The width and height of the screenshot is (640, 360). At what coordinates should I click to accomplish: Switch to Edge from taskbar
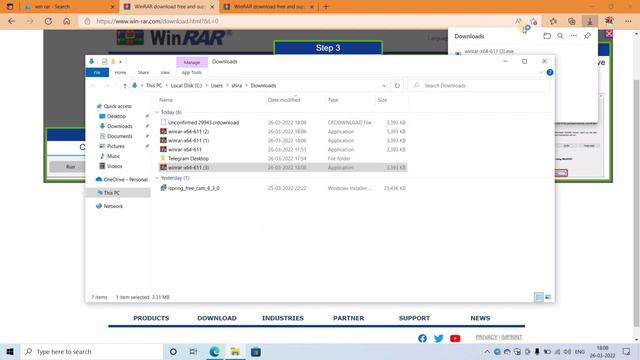(214, 352)
